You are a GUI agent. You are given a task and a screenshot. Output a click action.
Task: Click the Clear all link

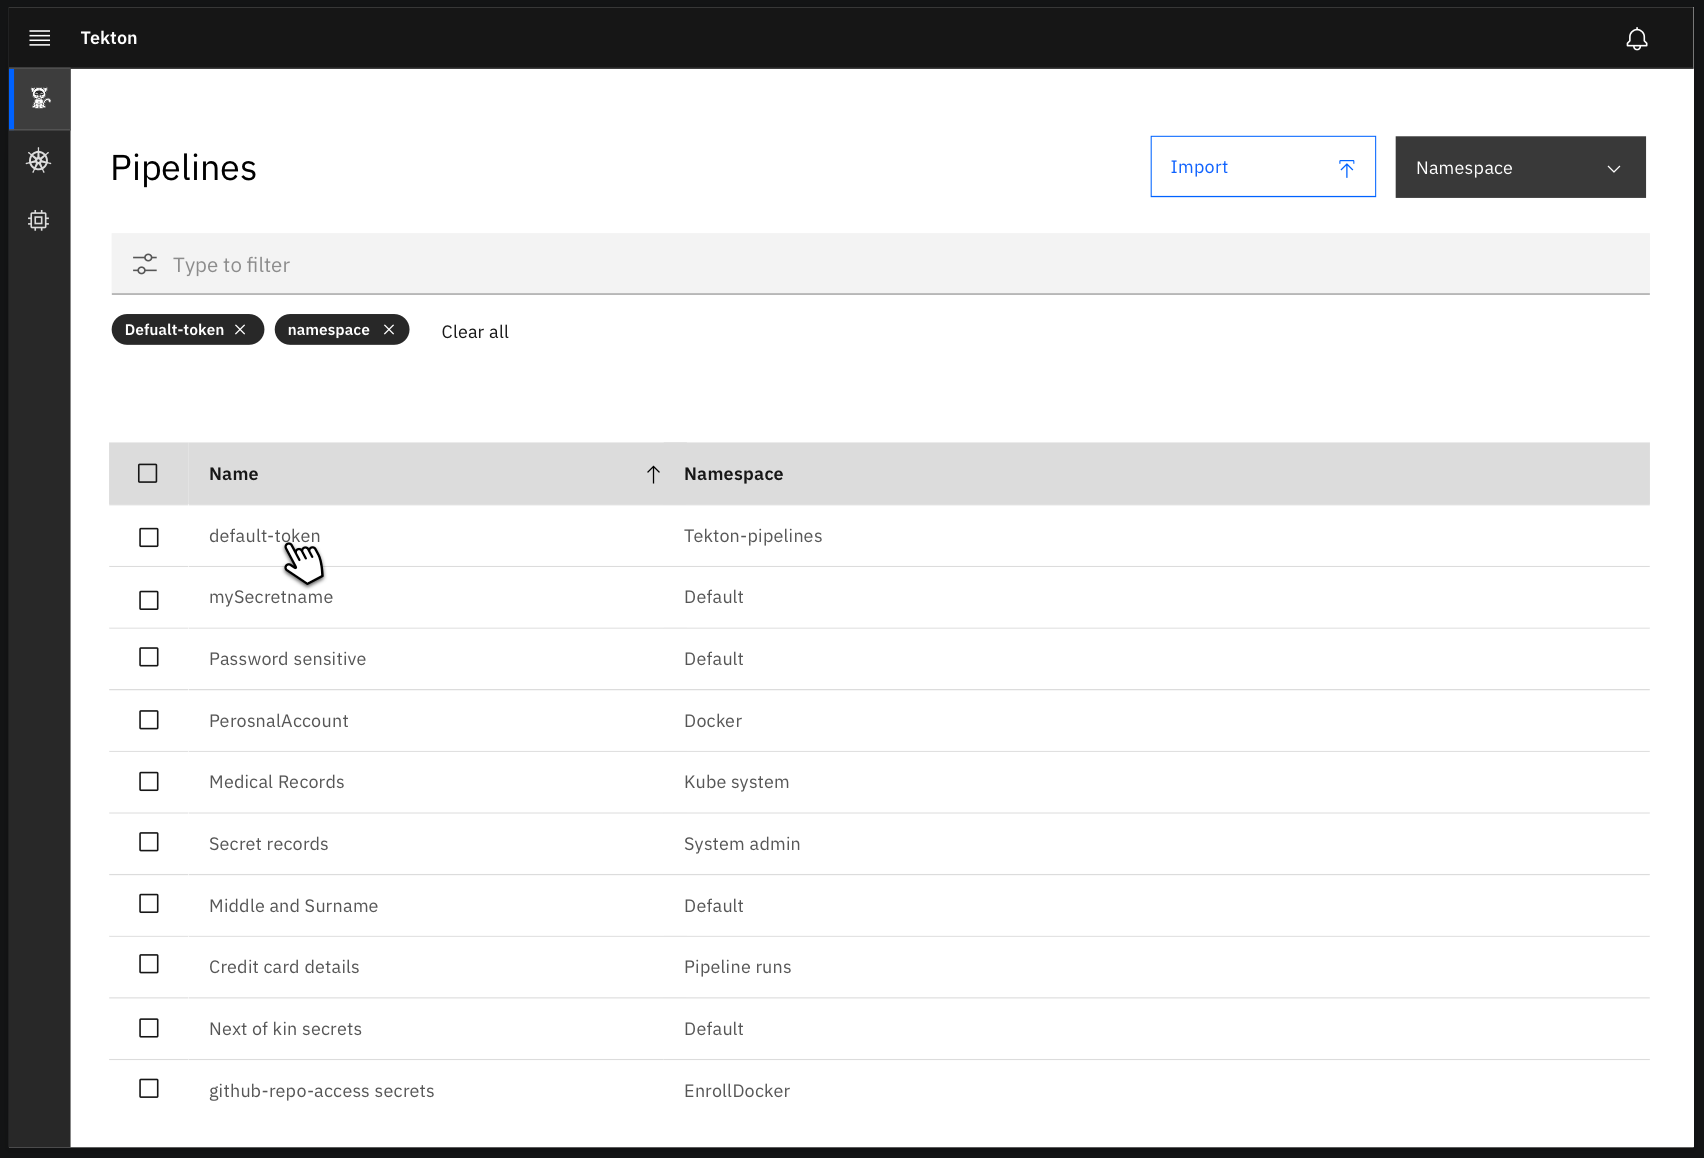[x=475, y=331]
